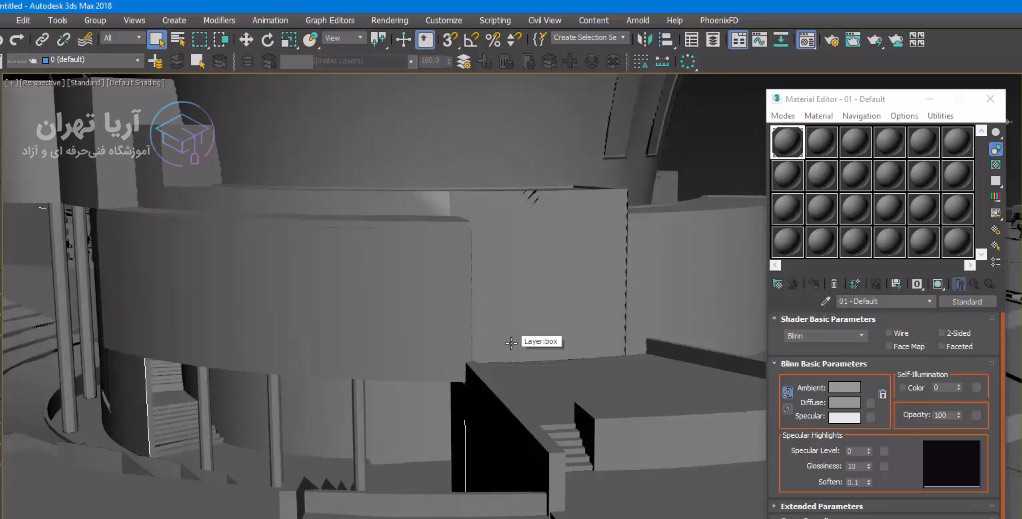Open Create Selection Set dropdown

(x=589, y=38)
